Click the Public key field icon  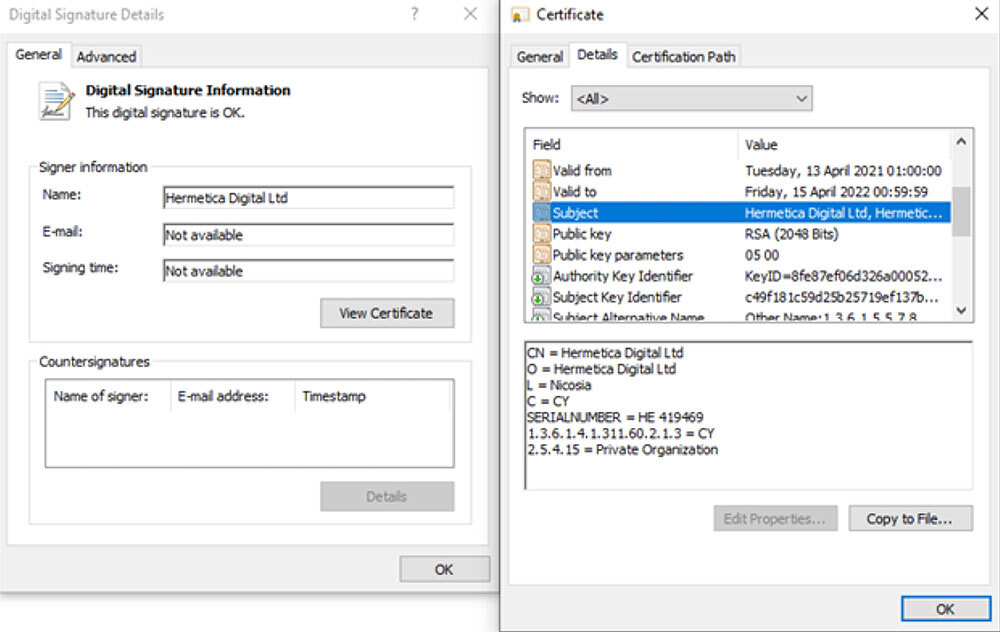[542, 234]
